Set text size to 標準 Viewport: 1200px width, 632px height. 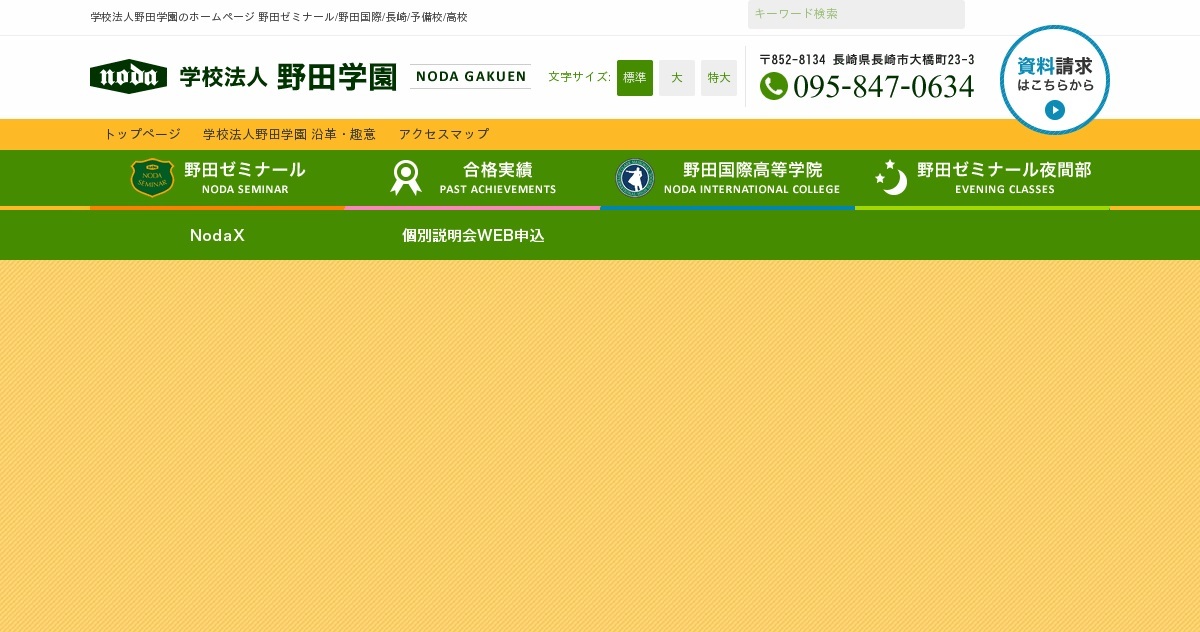(635, 78)
